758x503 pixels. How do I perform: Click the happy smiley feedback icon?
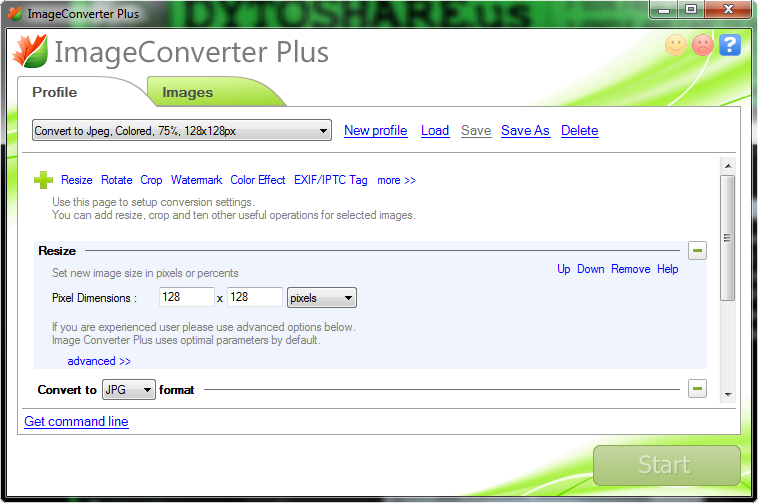point(675,45)
